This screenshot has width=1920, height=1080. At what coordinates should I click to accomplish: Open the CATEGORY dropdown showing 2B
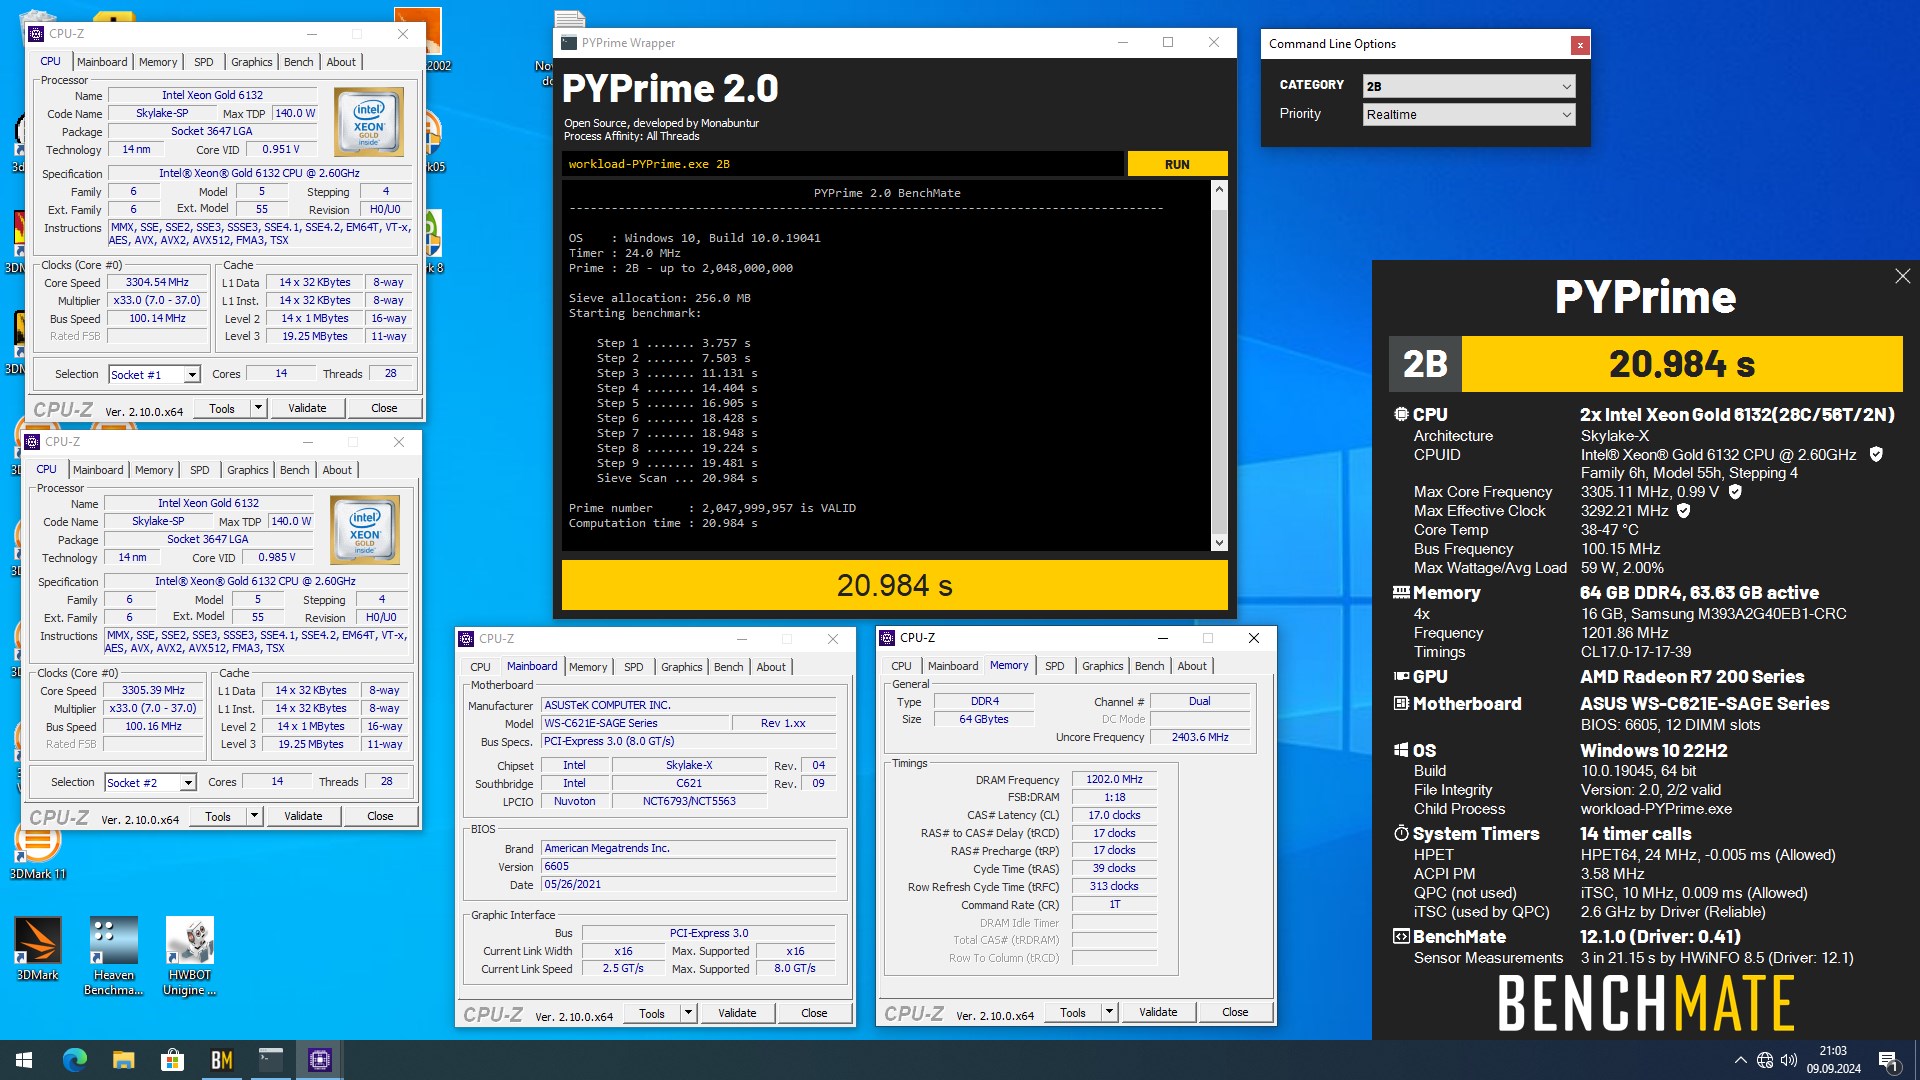(1469, 86)
